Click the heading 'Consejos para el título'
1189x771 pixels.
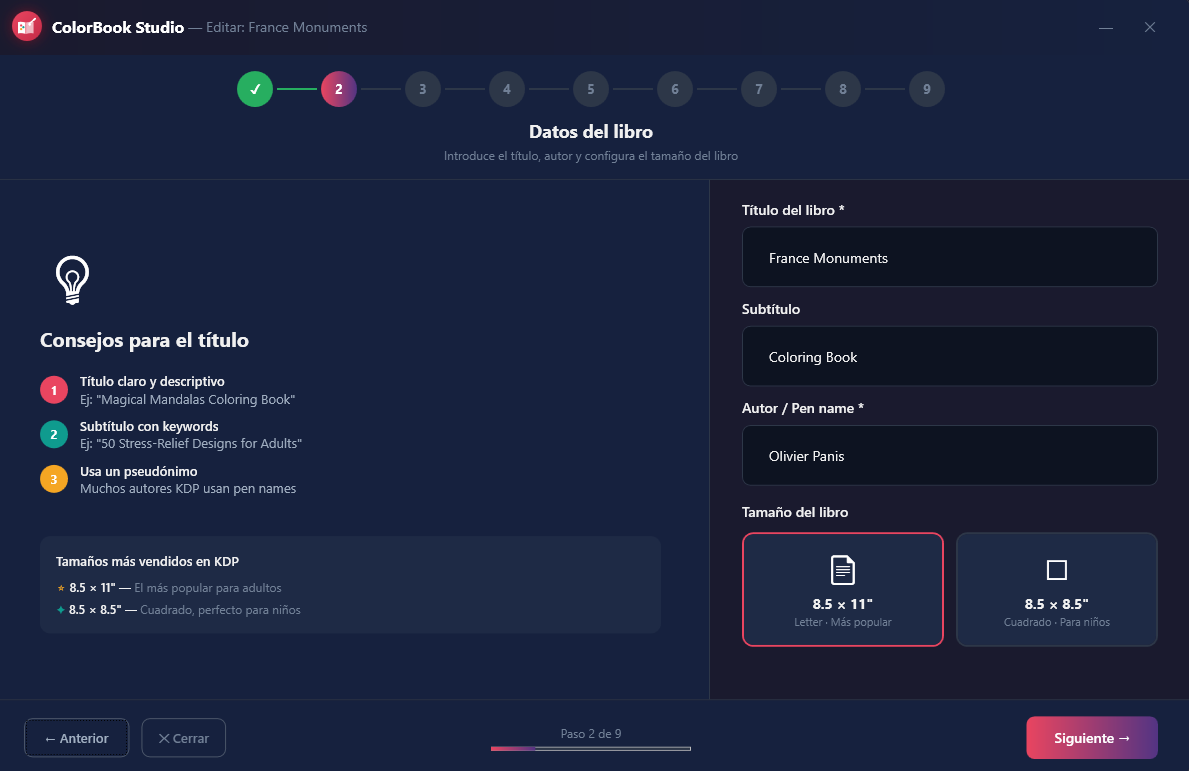coord(144,340)
